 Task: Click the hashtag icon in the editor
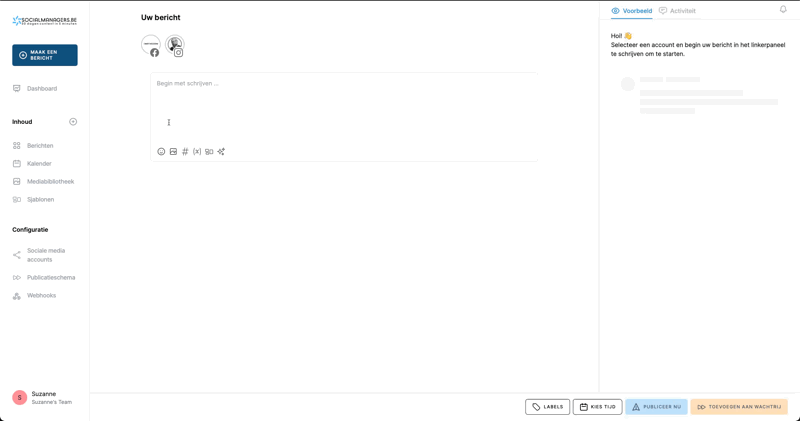(x=185, y=152)
